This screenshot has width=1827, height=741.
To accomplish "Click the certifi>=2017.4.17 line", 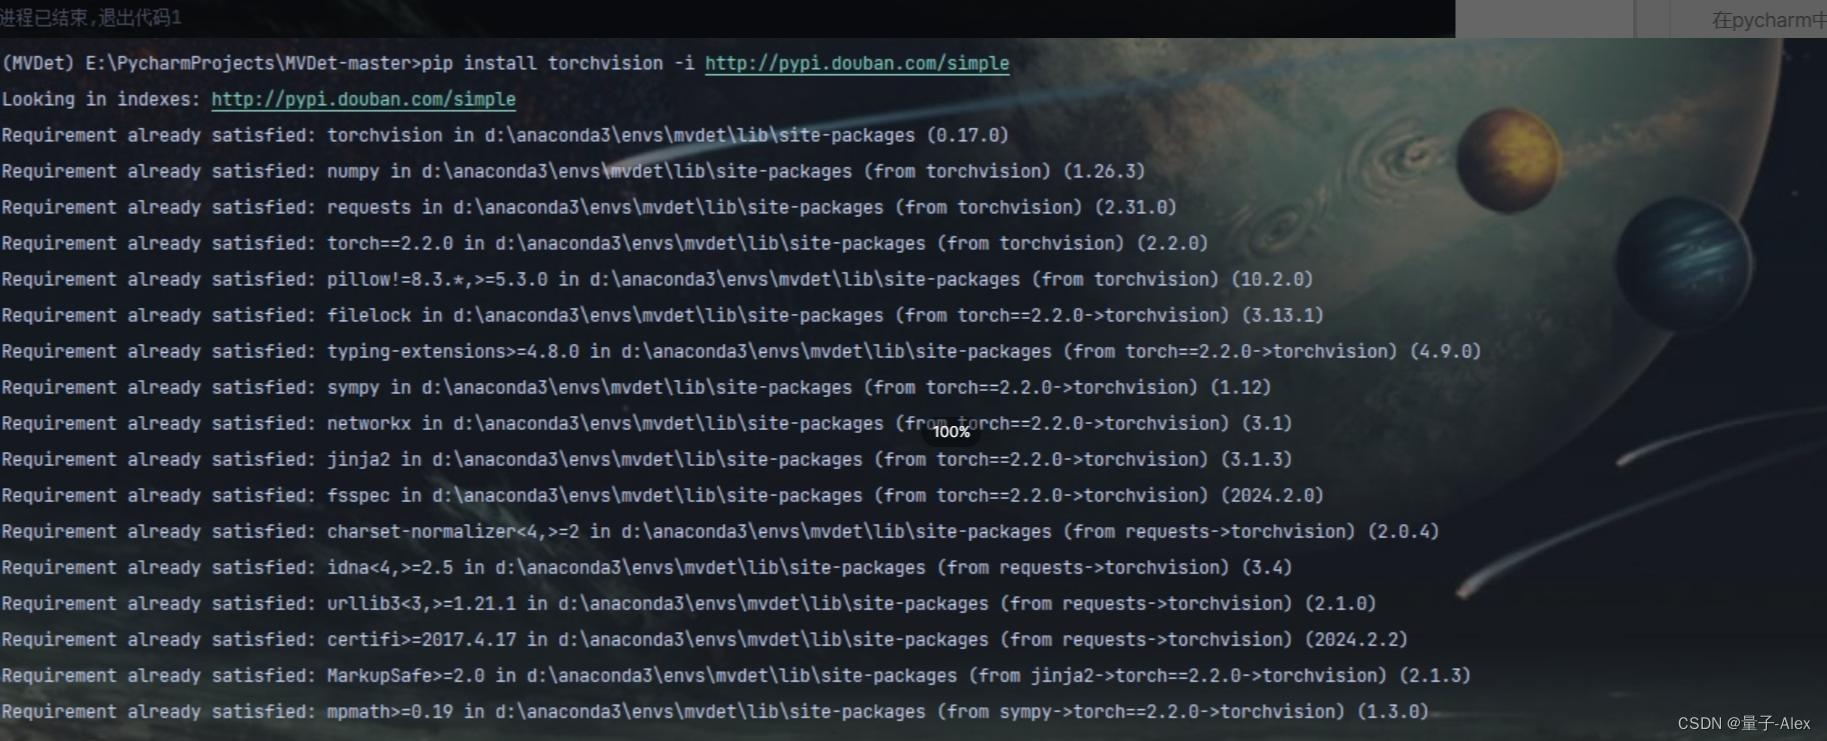I will click(704, 639).
